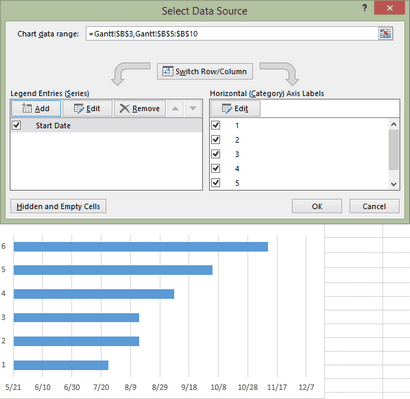Click the 10/28 date axis label
410x399 pixels.
pos(248,387)
